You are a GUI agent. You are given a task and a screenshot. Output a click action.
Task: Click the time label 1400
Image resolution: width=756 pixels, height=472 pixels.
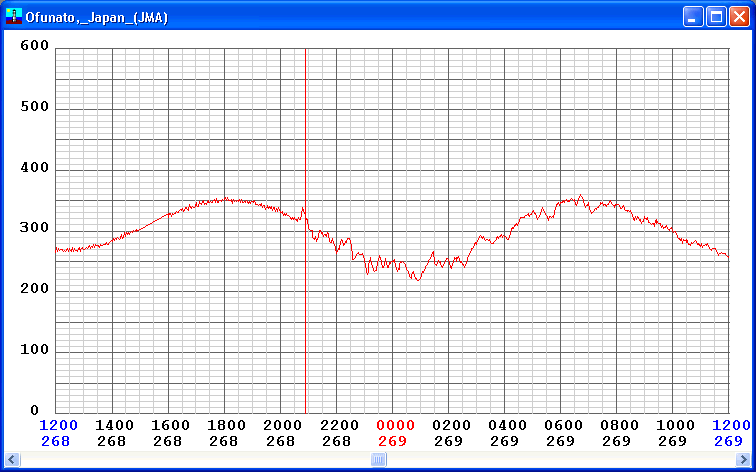114,425
